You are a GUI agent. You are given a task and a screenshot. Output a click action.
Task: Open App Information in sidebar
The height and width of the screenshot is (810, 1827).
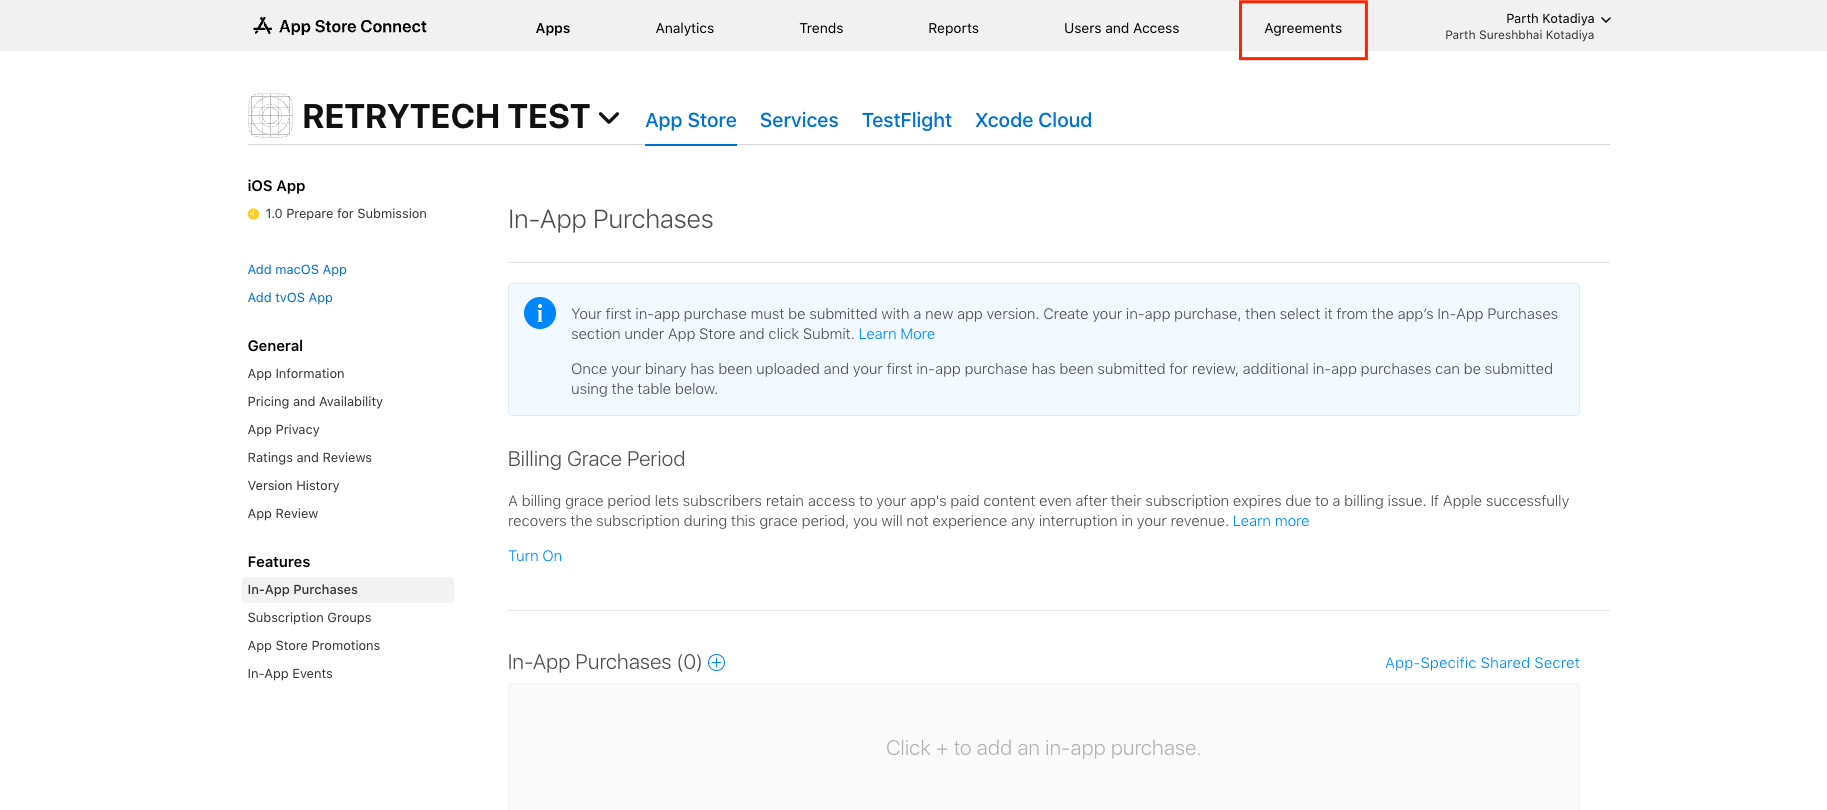click(x=296, y=374)
